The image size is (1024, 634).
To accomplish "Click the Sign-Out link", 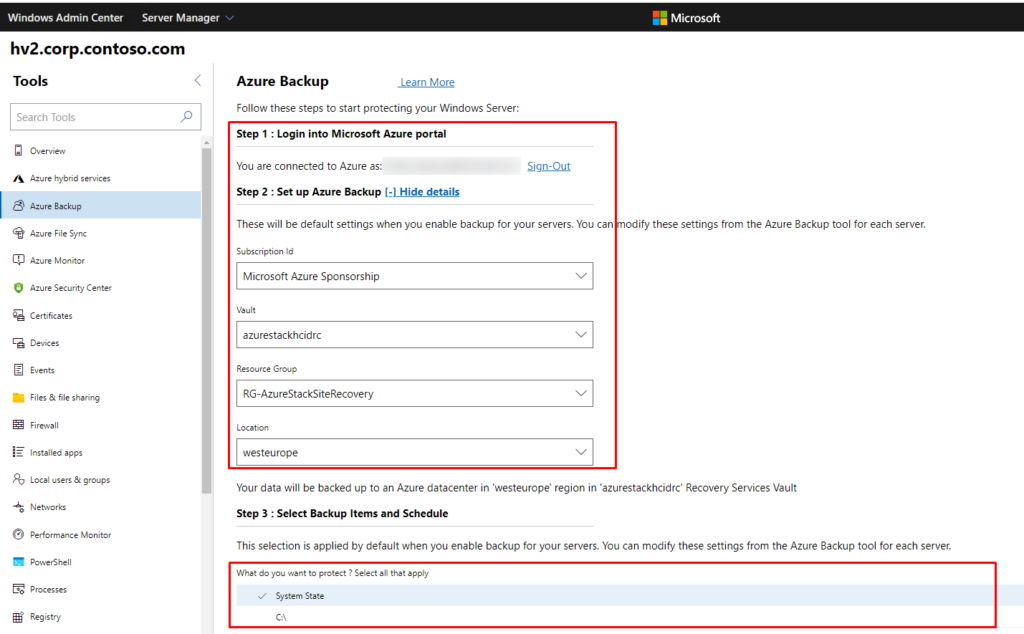I will [549, 166].
